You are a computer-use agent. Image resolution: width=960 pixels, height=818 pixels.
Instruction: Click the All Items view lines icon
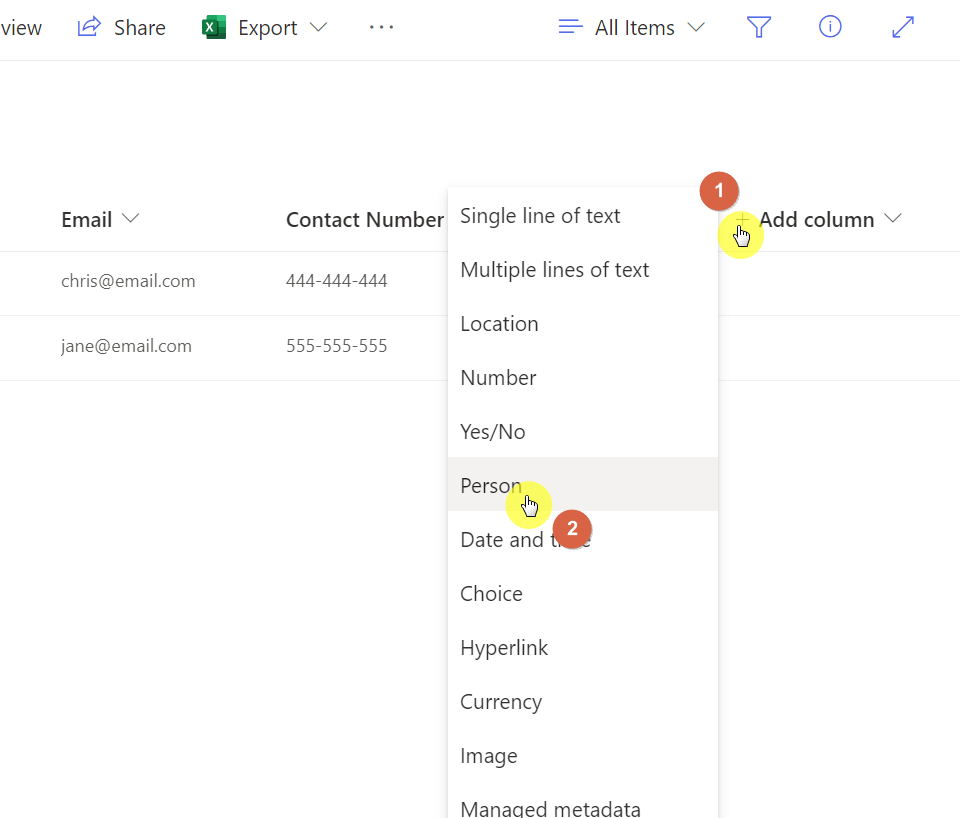570,27
